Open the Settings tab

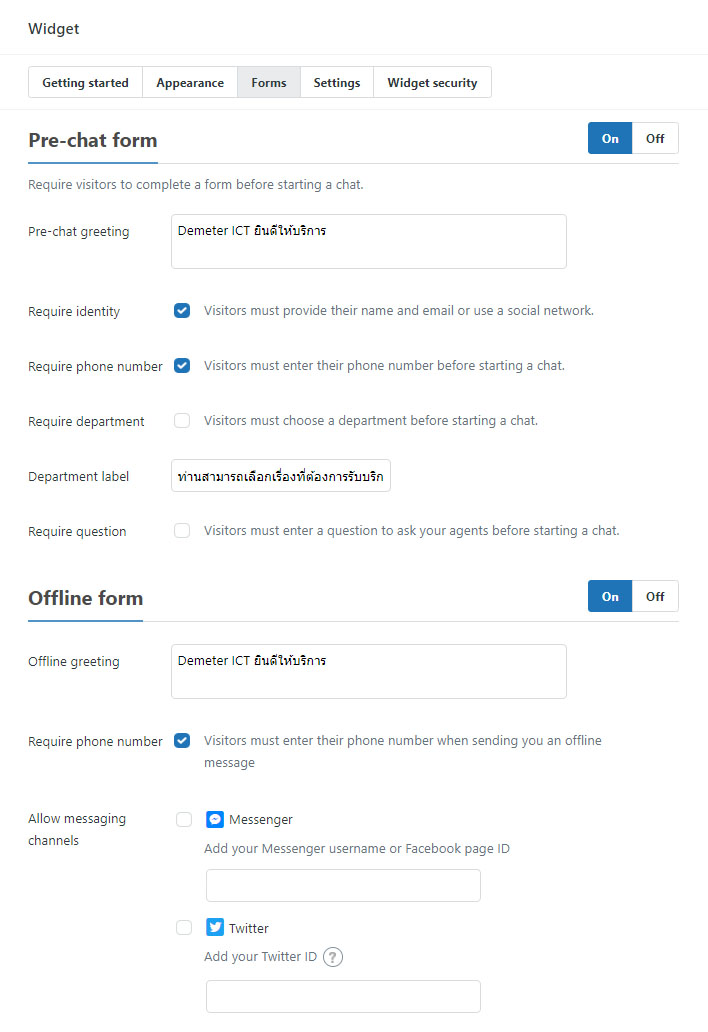tap(337, 82)
